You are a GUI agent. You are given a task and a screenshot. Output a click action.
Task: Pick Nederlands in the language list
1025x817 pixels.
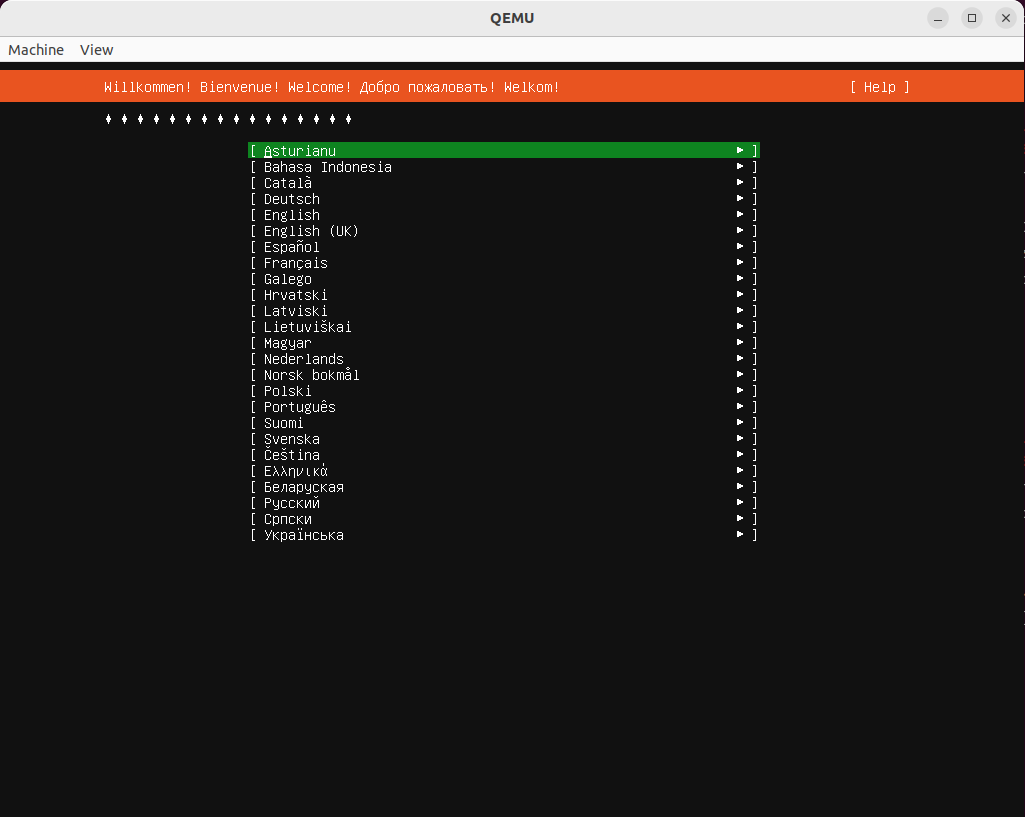[x=303, y=359]
